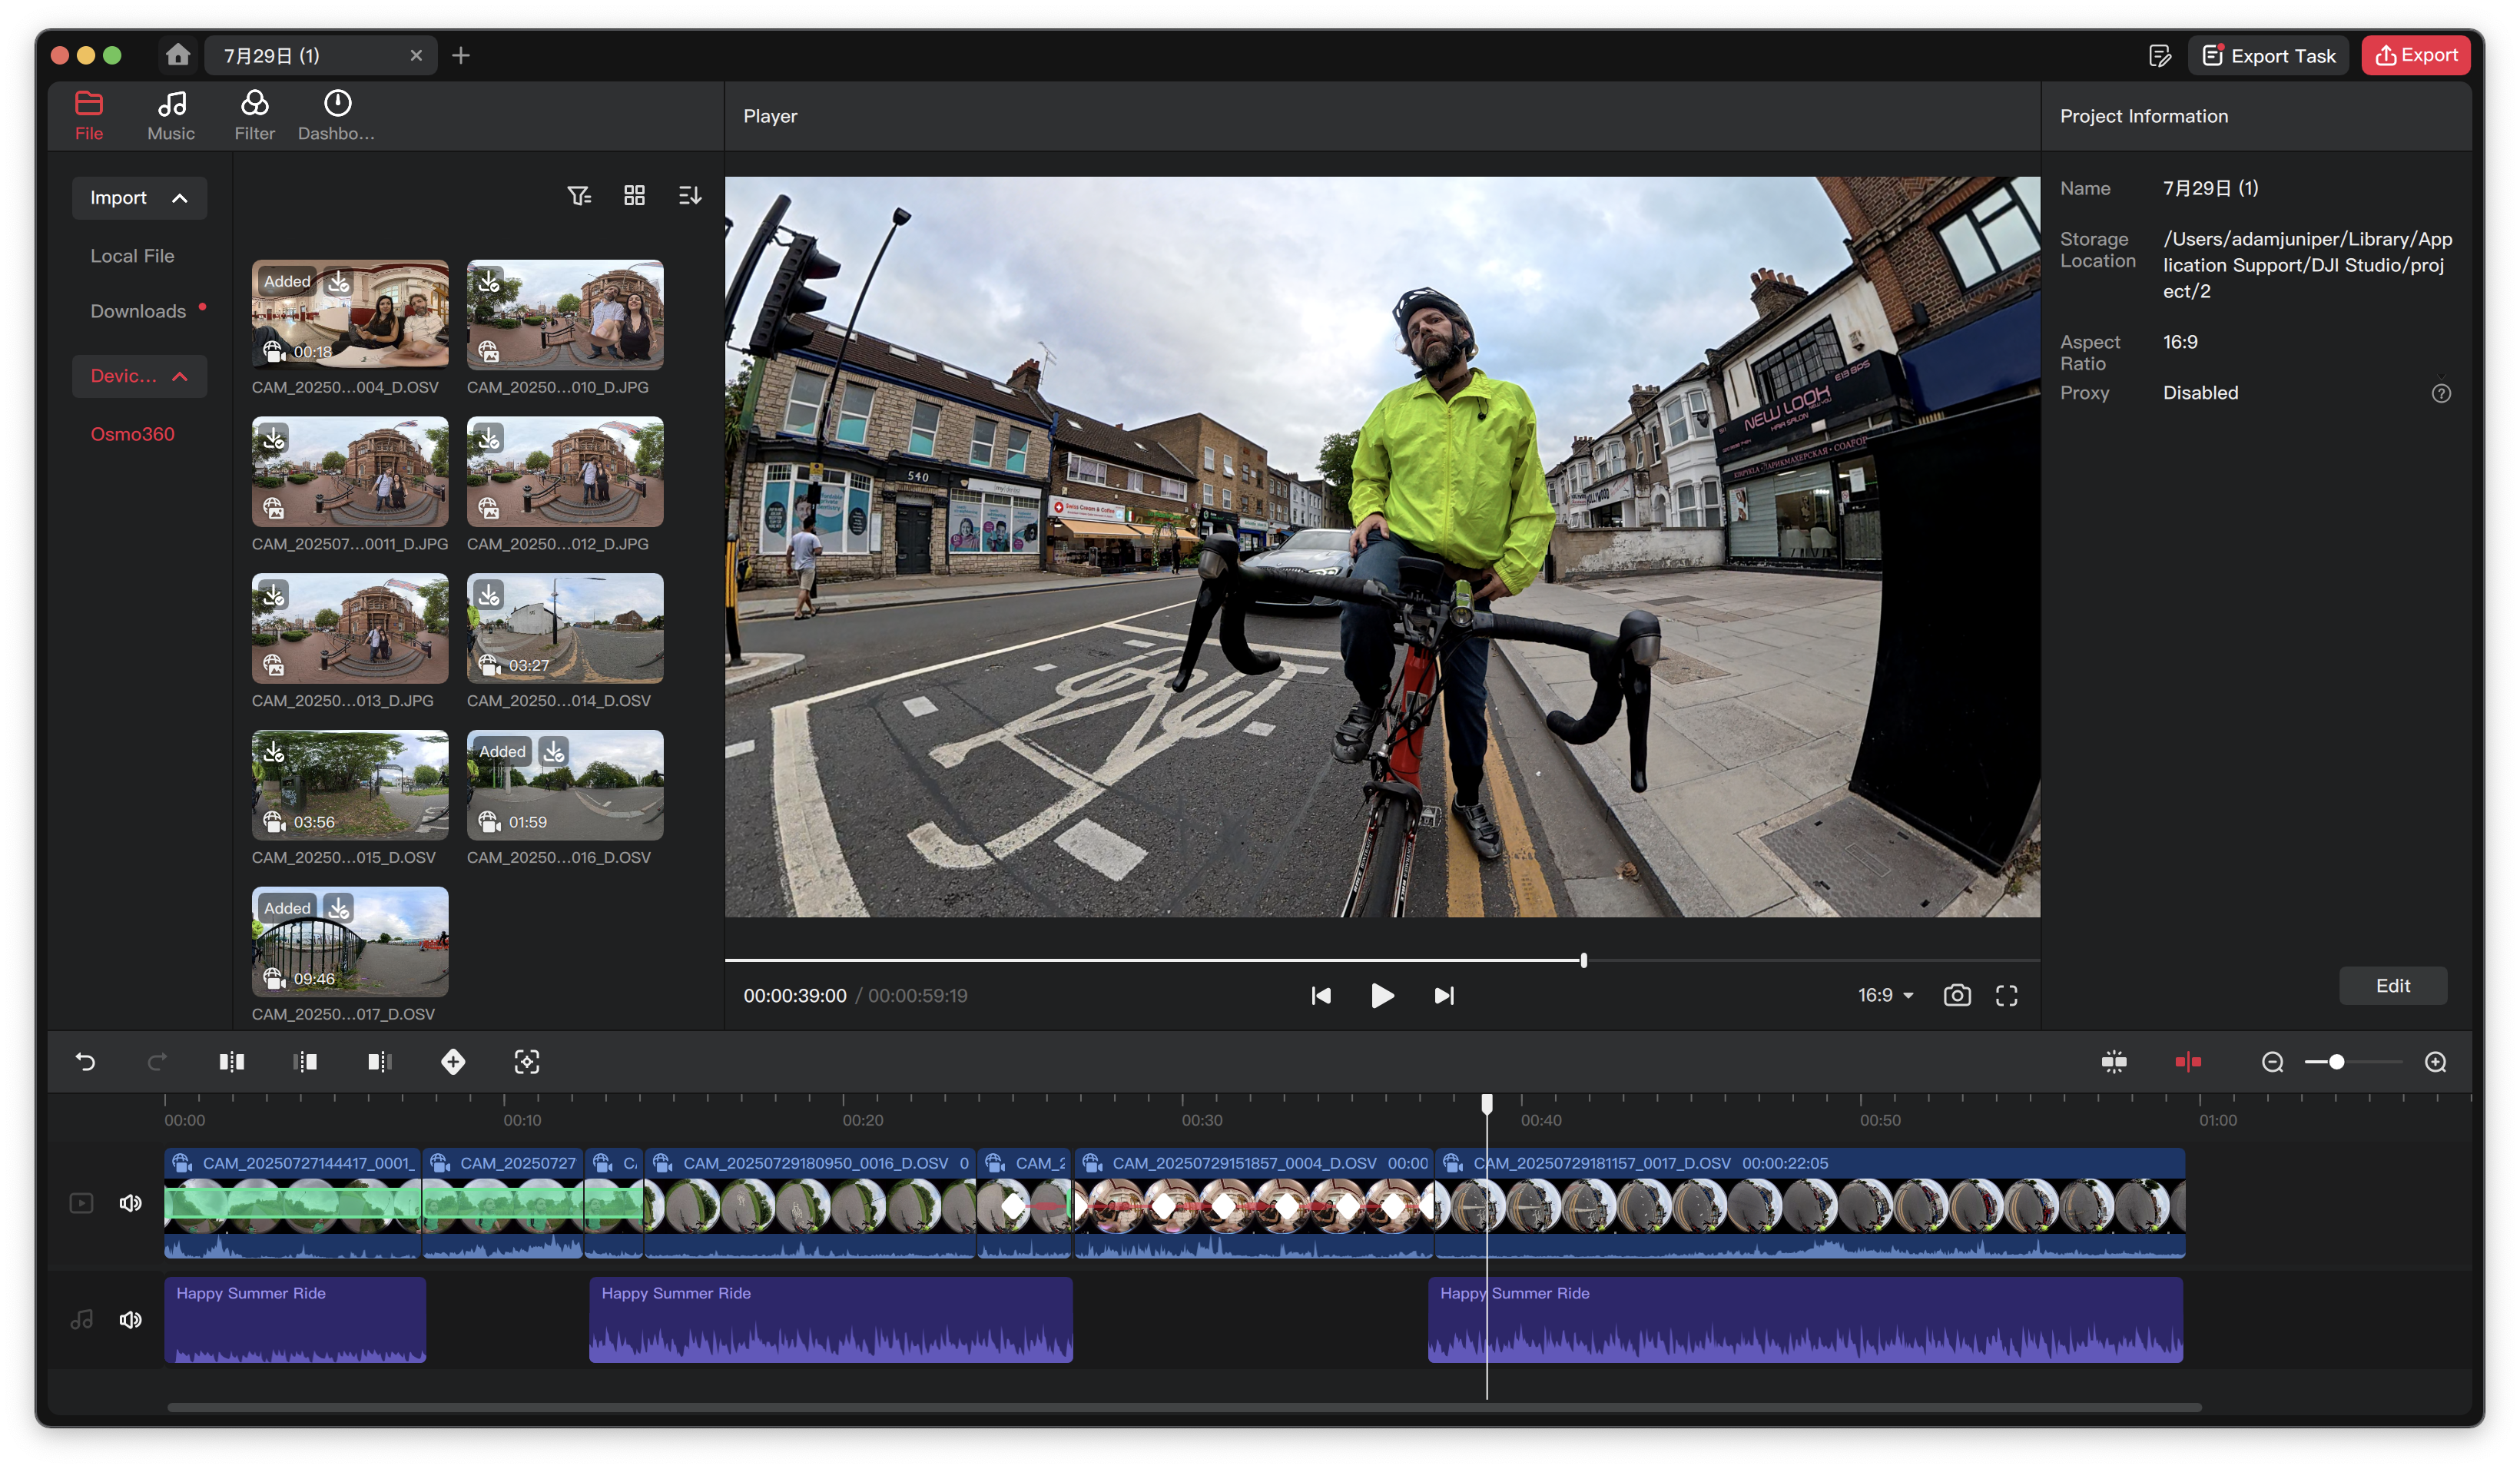This screenshot has width=2520, height=1469.
Task: Download the CAM_202507...0011_D.JPG photo
Action: [x=274, y=438]
